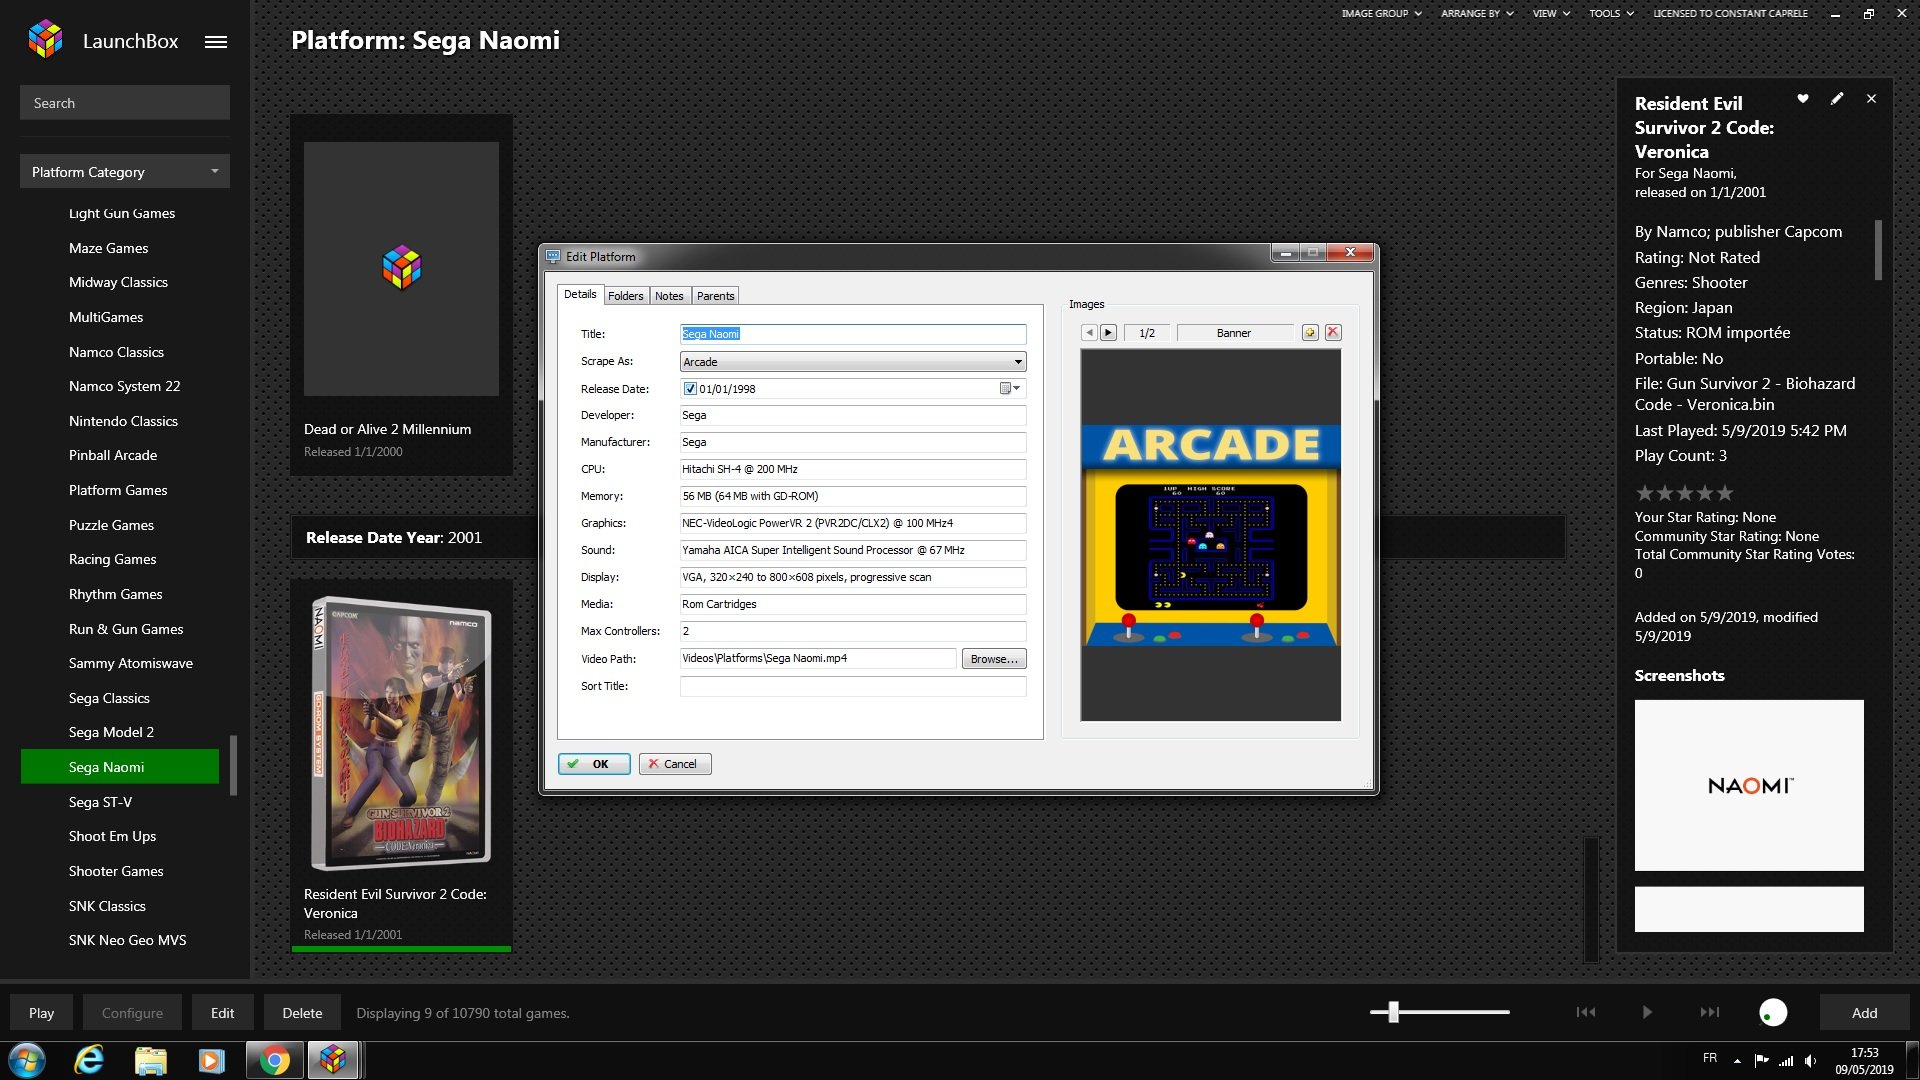This screenshot has height=1080, width=1920.
Task: Click the round white status indicator
Action: (x=1773, y=1013)
